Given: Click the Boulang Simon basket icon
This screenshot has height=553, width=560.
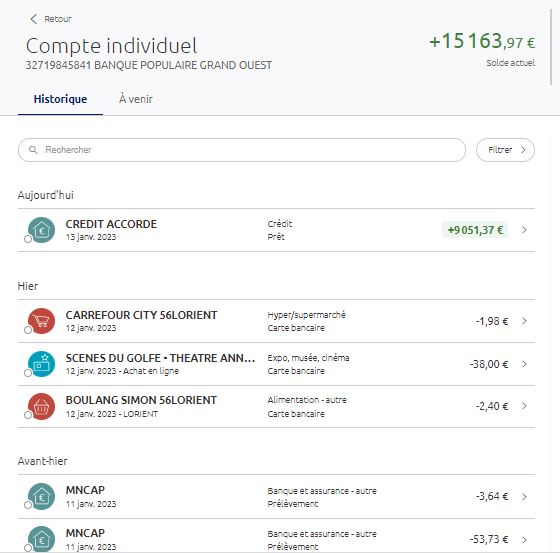Looking at the screenshot, I should (x=41, y=407).
